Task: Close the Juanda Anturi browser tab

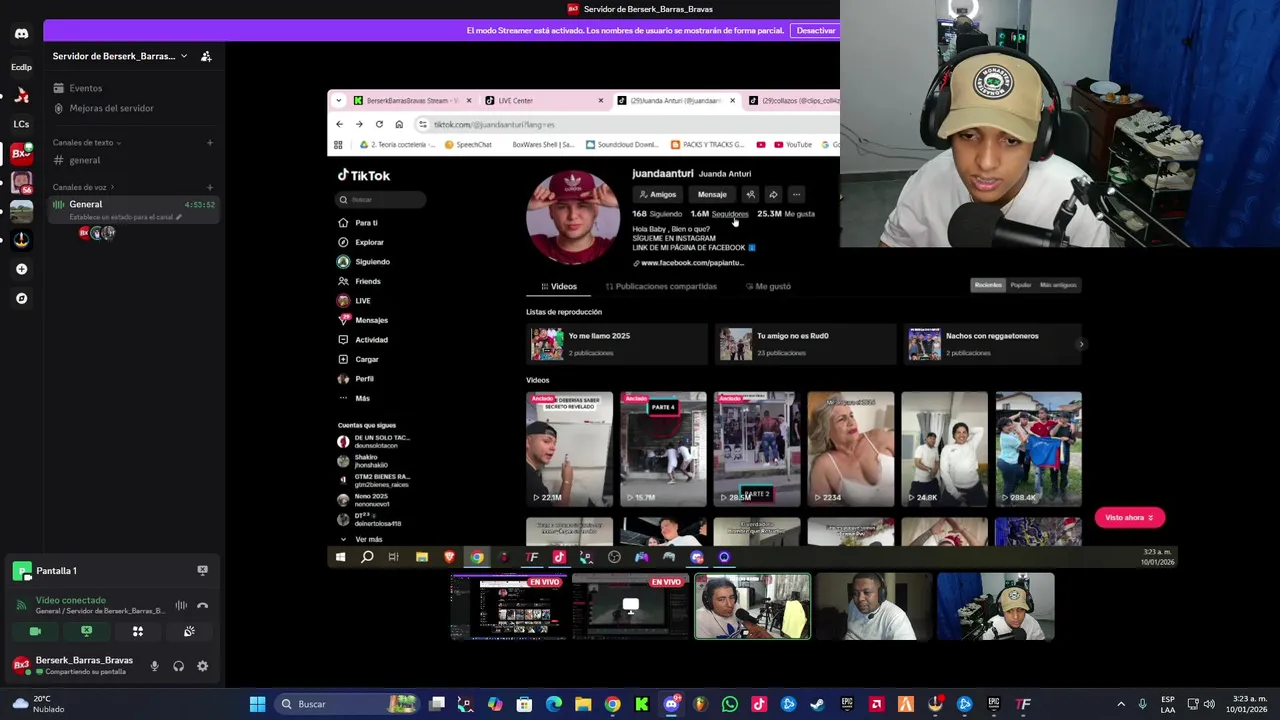Action: click(x=732, y=100)
